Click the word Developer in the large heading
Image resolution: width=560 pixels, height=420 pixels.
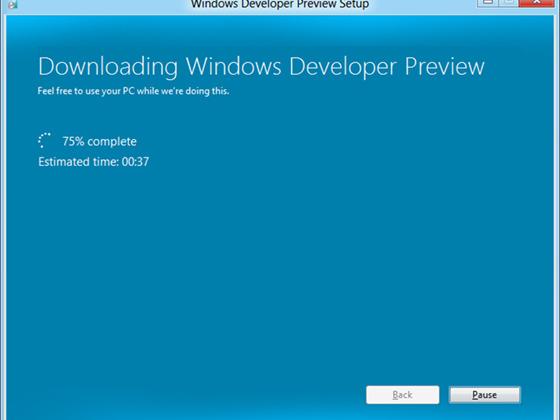pos(343,67)
